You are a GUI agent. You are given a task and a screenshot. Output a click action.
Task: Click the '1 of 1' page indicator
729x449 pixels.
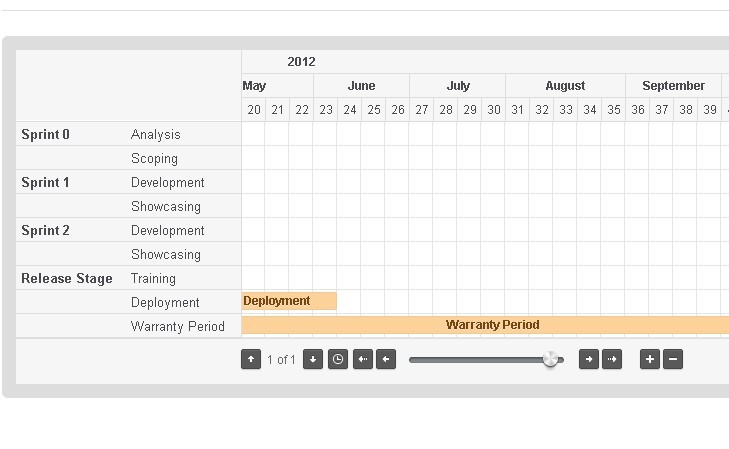click(281, 360)
